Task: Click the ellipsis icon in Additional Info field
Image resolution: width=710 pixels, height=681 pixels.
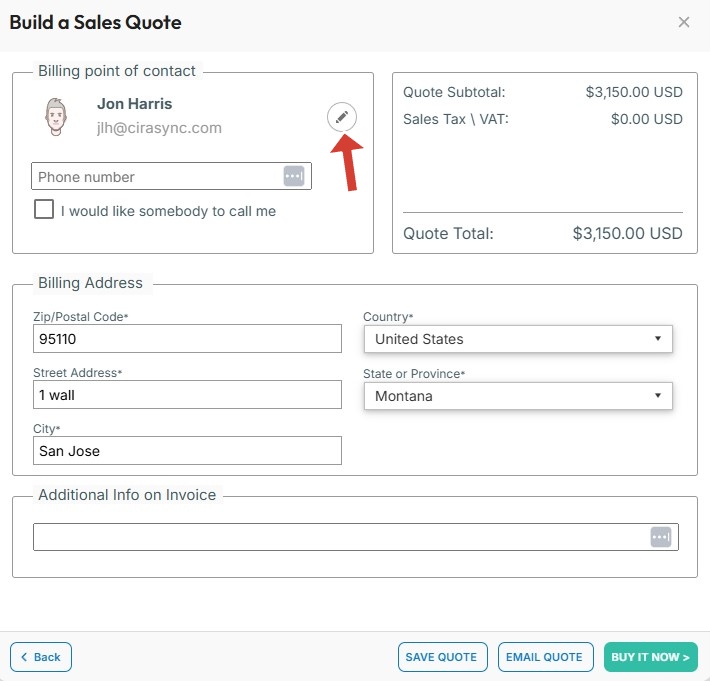Action: 660,537
